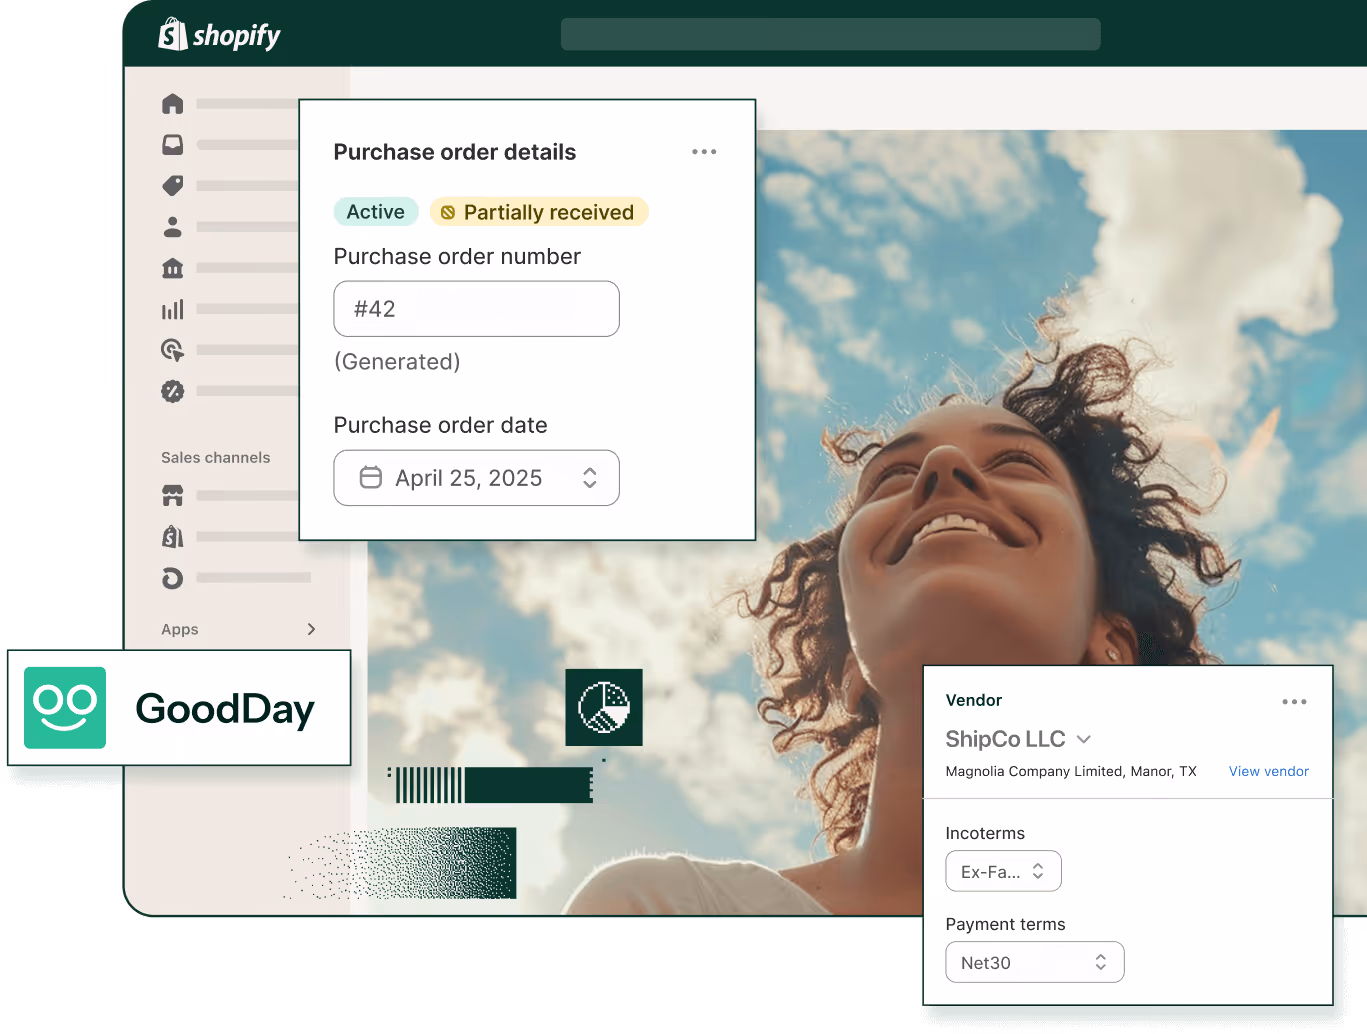This screenshot has width=1367, height=1034.
Task: Open the ShipCo LLC vendor dropdown
Action: point(1084,739)
